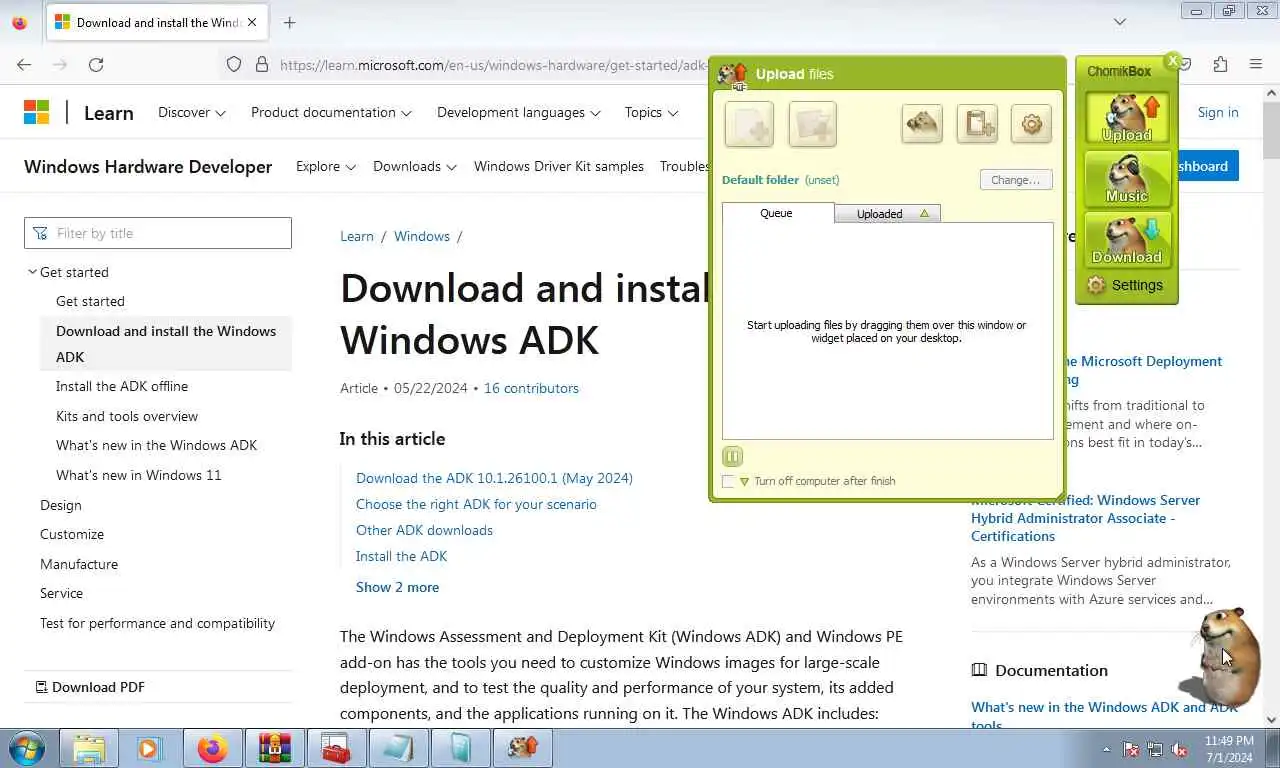
Task: Select Kits and tools overview
Action: click(x=127, y=416)
